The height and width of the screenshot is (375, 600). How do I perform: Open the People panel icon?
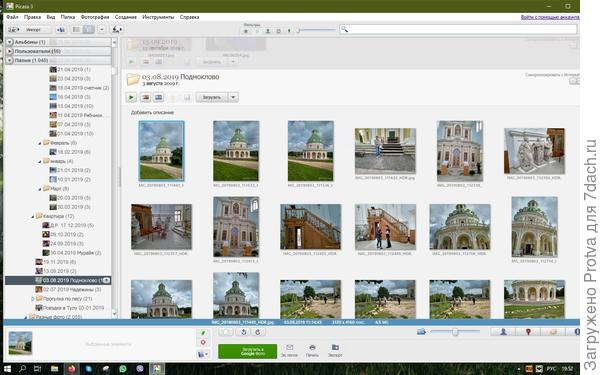[503, 332]
